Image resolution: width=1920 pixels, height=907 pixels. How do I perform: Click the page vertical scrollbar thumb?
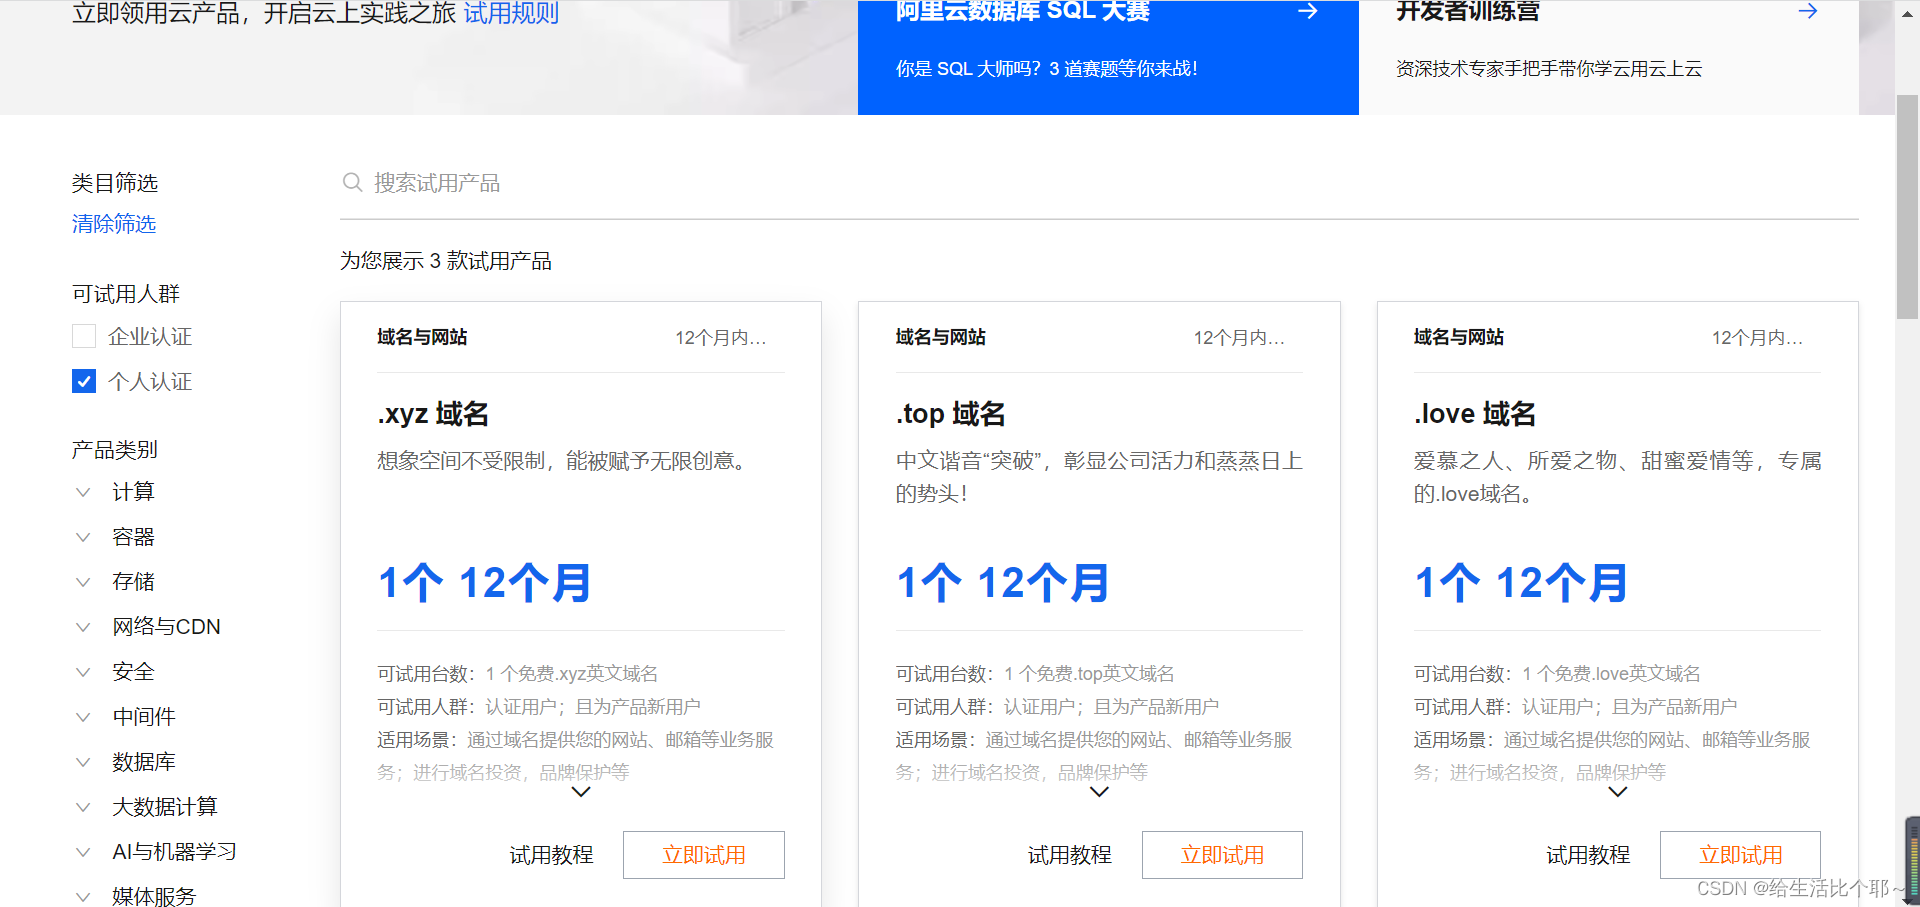pyautogui.click(x=1907, y=207)
